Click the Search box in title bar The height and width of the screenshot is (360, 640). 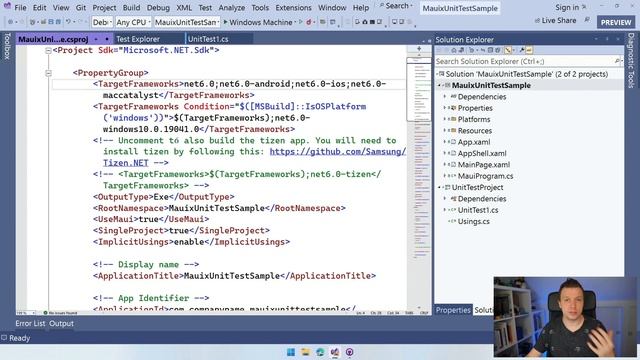pos(396,6)
